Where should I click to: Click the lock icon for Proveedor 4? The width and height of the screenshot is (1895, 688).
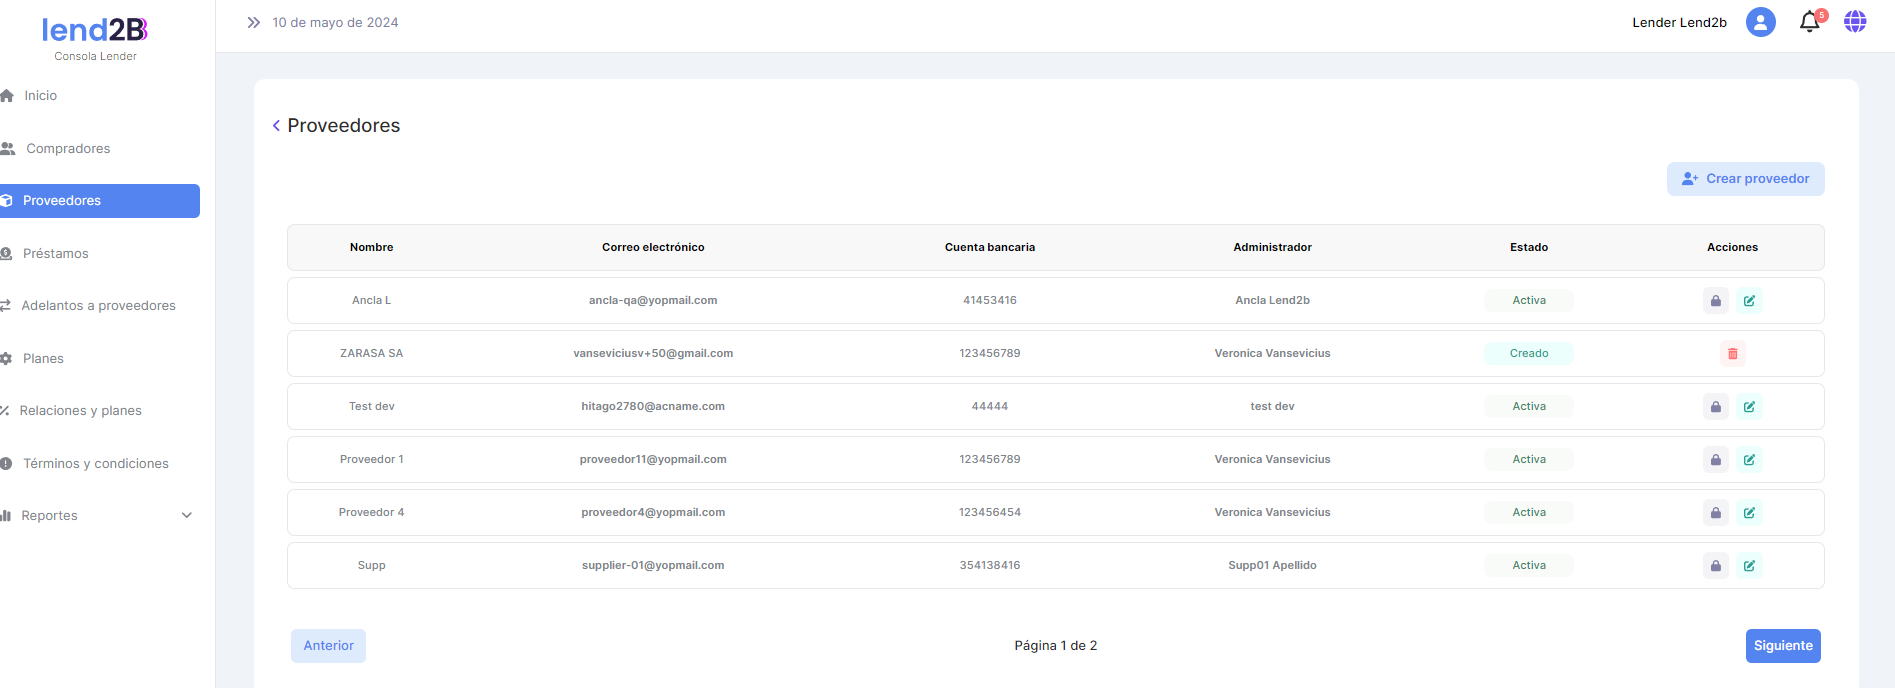(1715, 513)
